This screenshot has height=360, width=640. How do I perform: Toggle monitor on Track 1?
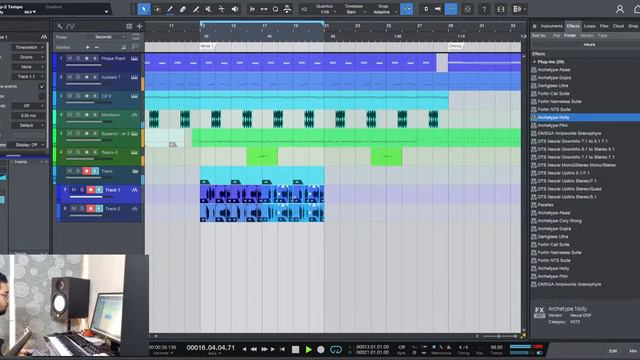99,190
